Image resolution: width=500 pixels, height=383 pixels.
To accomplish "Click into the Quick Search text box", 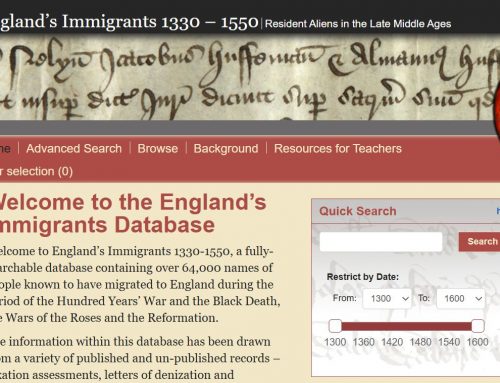I will pyautogui.click(x=381, y=242).
